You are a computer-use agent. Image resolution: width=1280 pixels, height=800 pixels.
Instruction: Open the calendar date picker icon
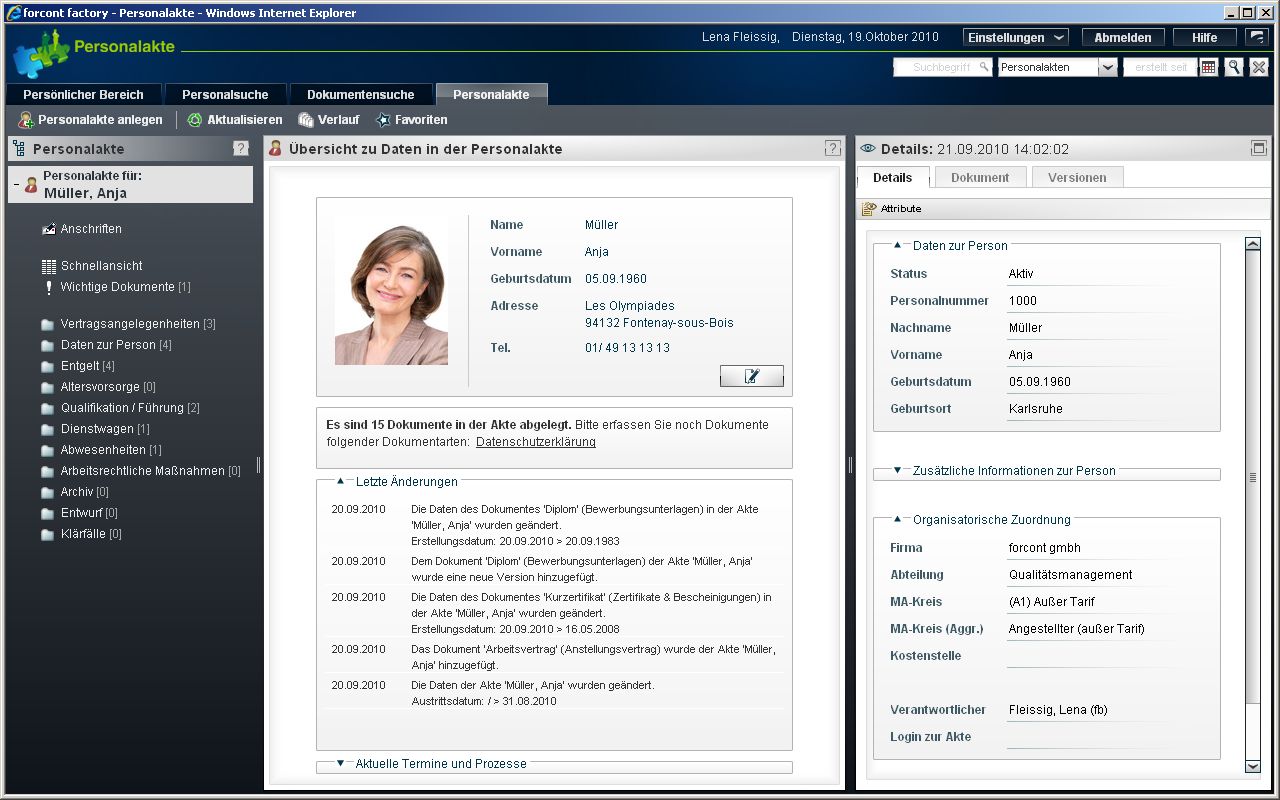tap(1209, 67)
